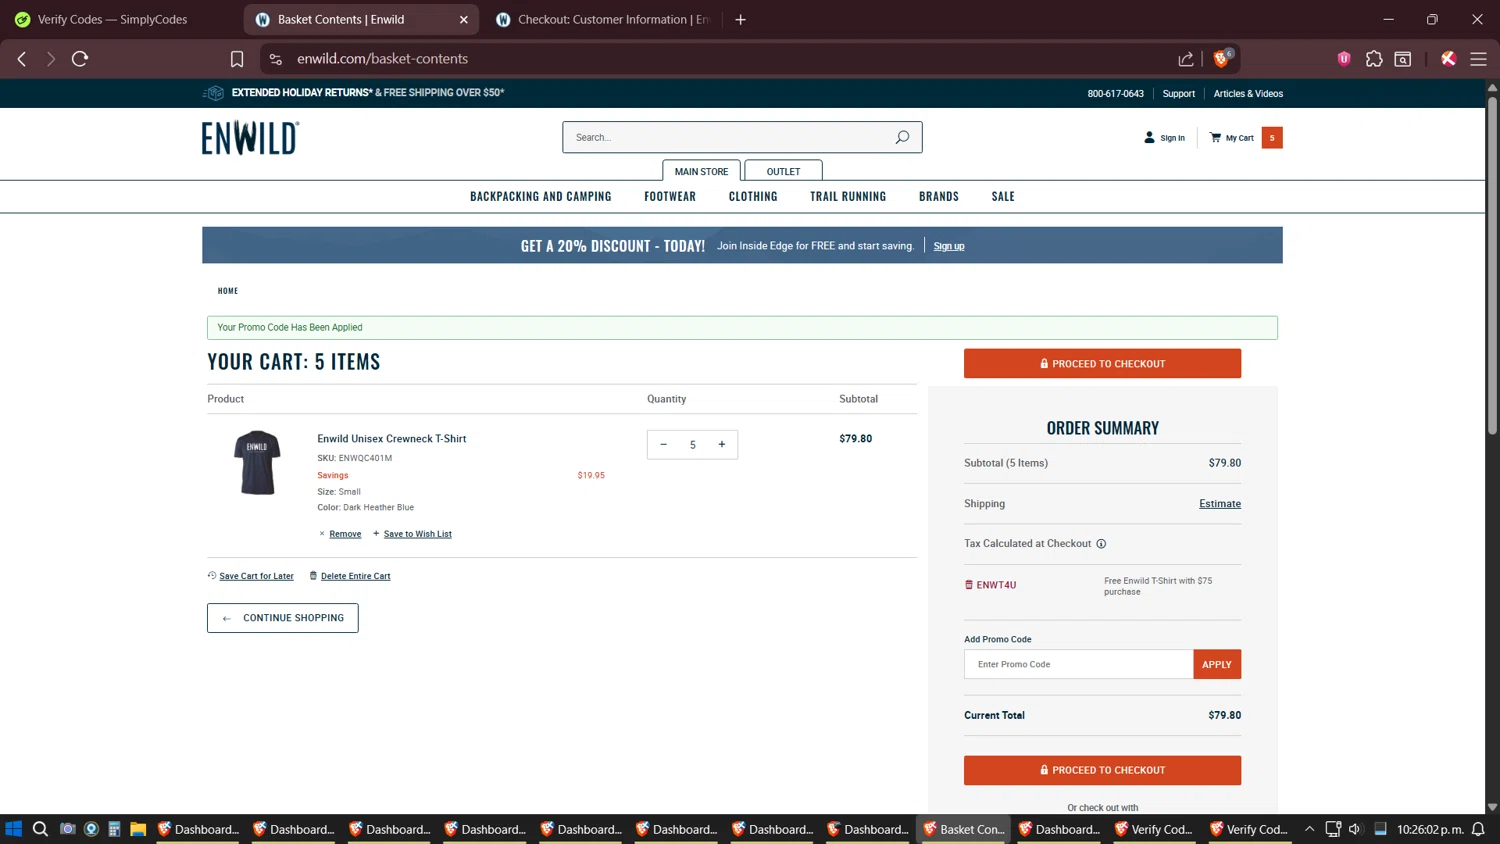Click the quantity field showing 5

[x=692, y=444]
